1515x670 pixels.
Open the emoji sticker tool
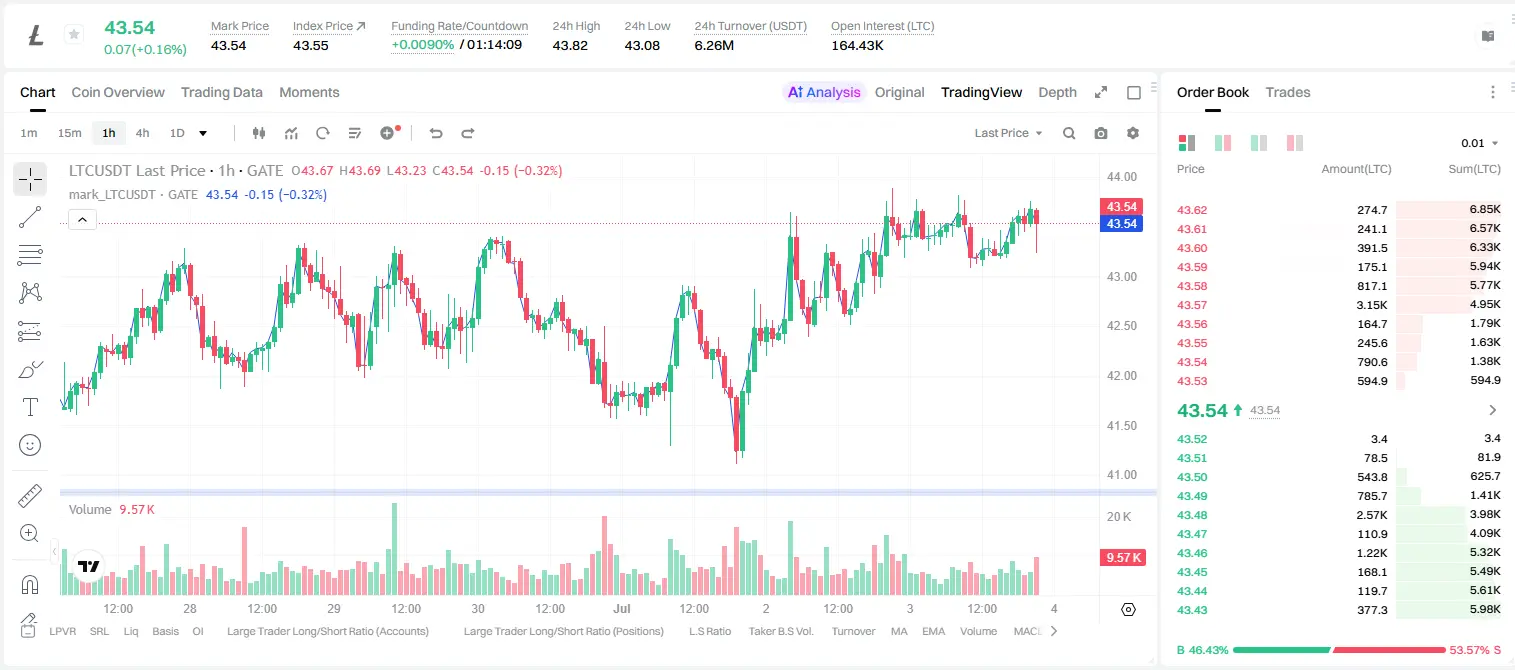(30, 445)
